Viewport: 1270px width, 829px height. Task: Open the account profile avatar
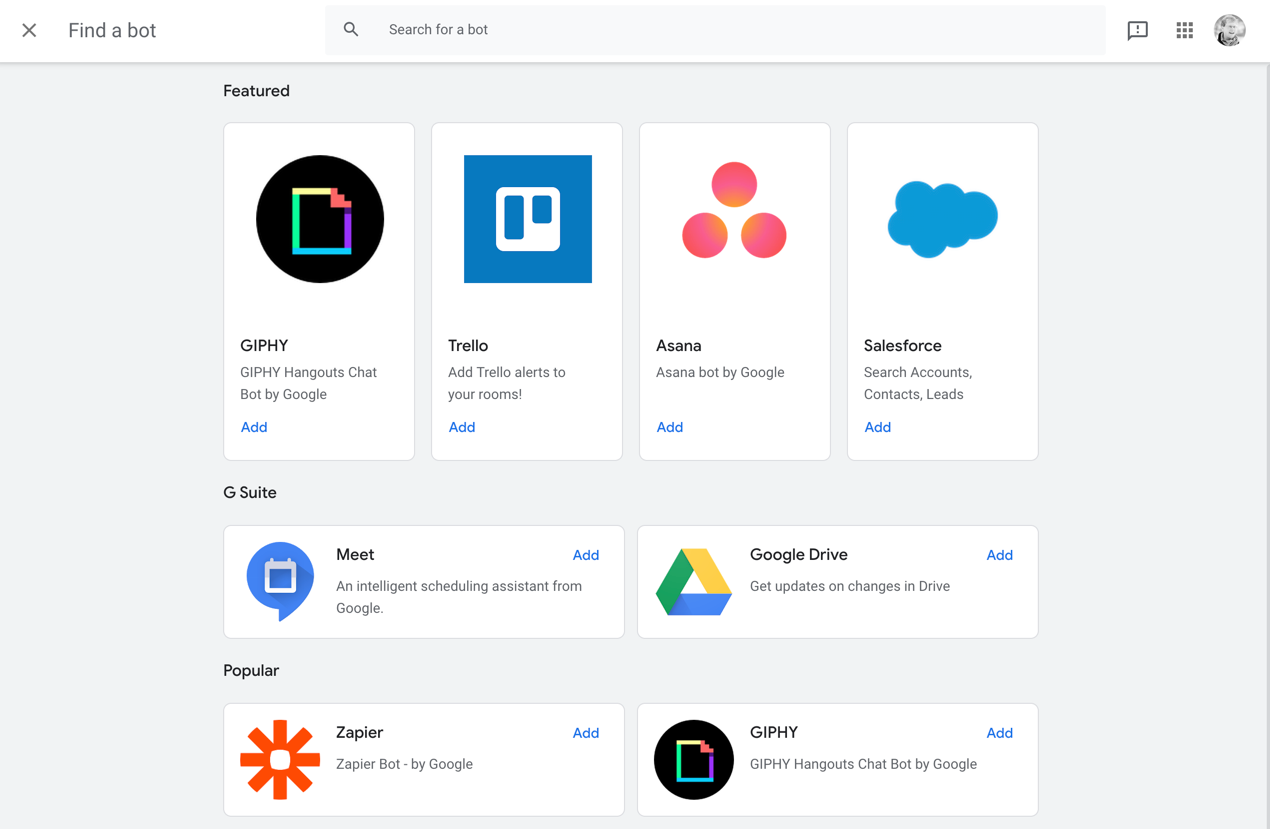1230,30
